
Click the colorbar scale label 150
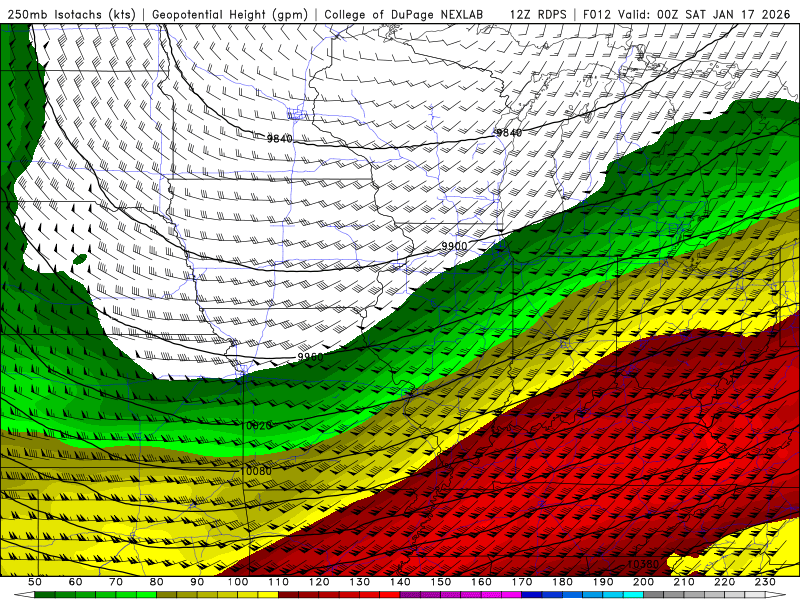[441, 582]
